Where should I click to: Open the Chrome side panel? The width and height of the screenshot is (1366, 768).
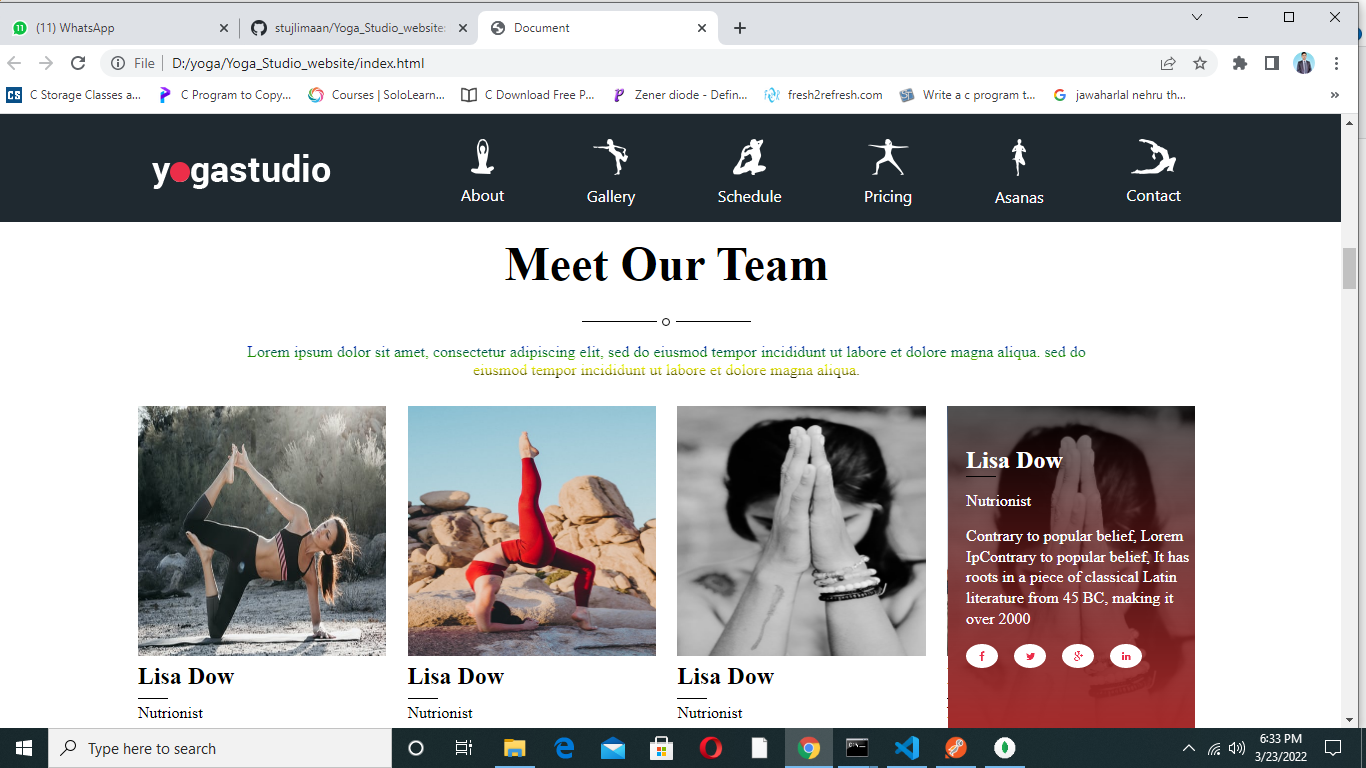click(x=1272, y=63)
